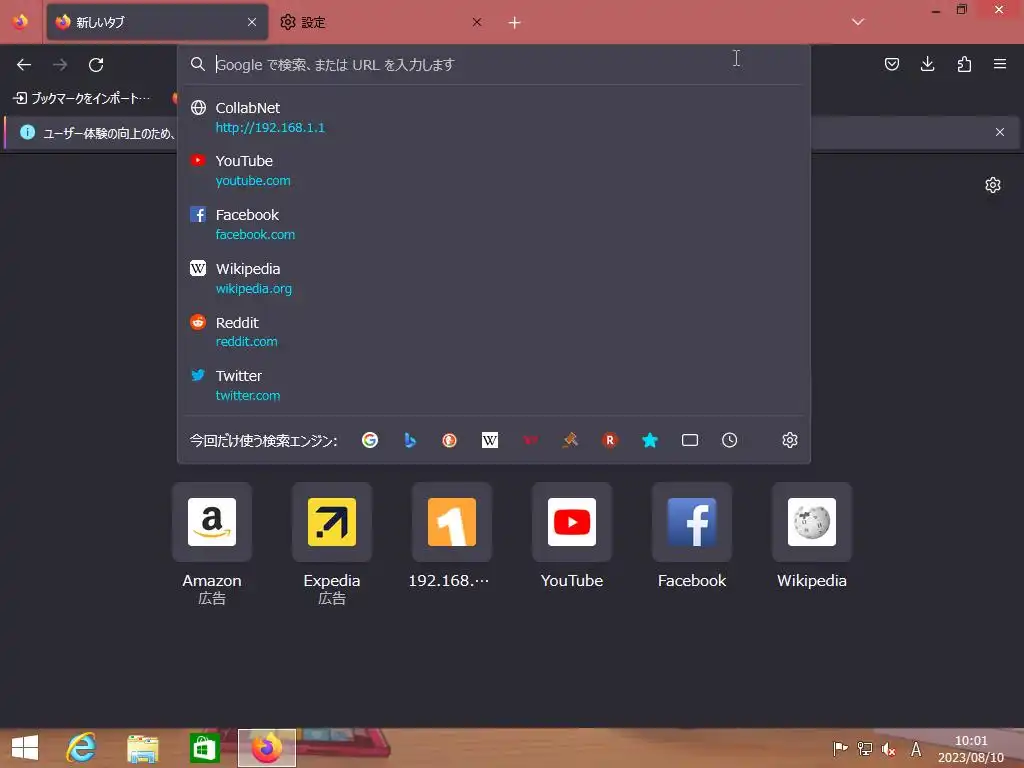Image resolution: width=1024 pixels, height=768 pixels.
Task: Click the ブックマークをインポート bookmark toolbar button
Action: click(82, 98)
